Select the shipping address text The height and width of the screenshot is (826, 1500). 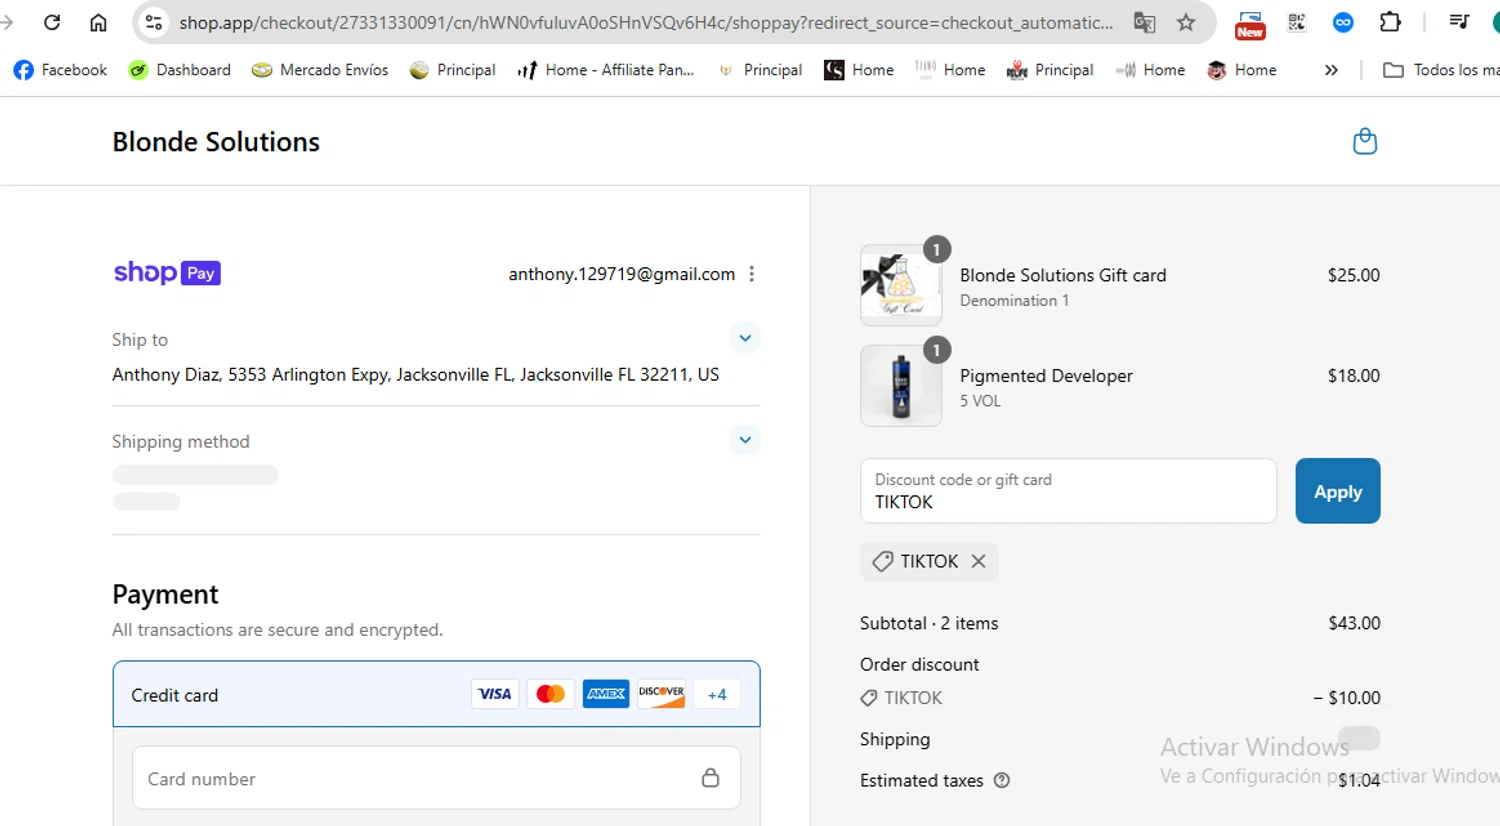click(x=415, y=374)
